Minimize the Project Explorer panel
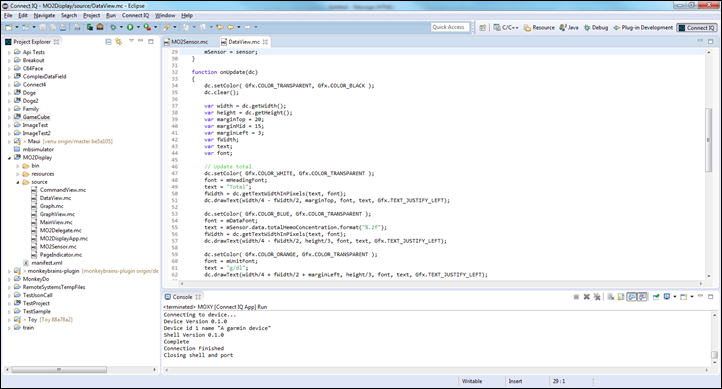 [140, 41]
